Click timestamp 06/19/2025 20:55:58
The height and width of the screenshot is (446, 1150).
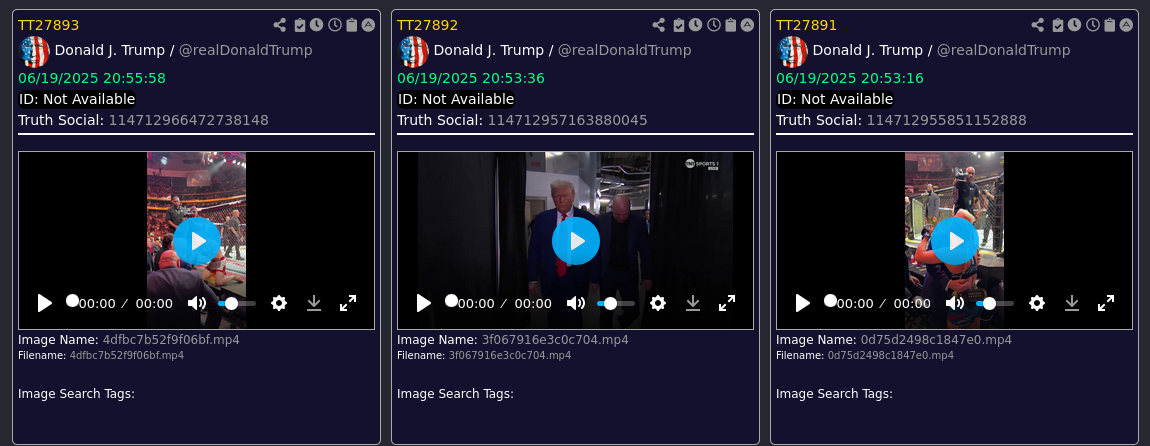[x=92, y=78]
